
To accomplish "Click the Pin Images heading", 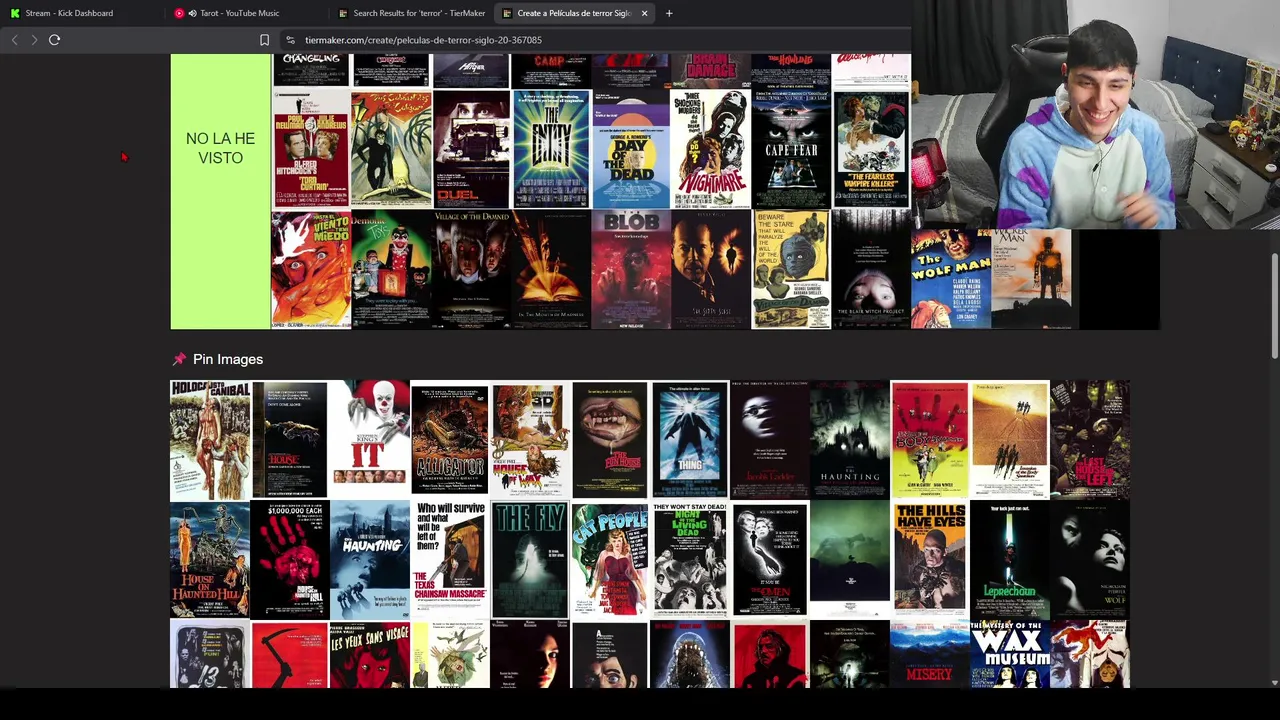I will point(228,359).
